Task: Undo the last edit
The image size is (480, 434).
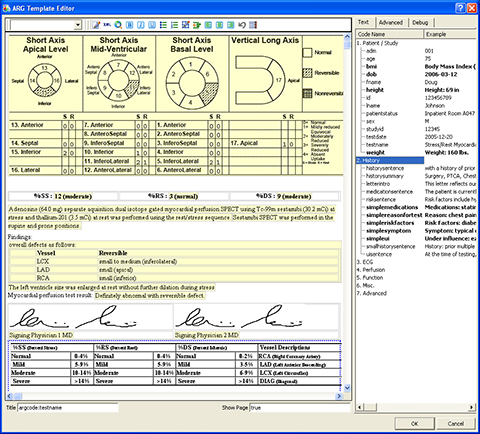Action: pyautogui.click(x=242, y=25)
